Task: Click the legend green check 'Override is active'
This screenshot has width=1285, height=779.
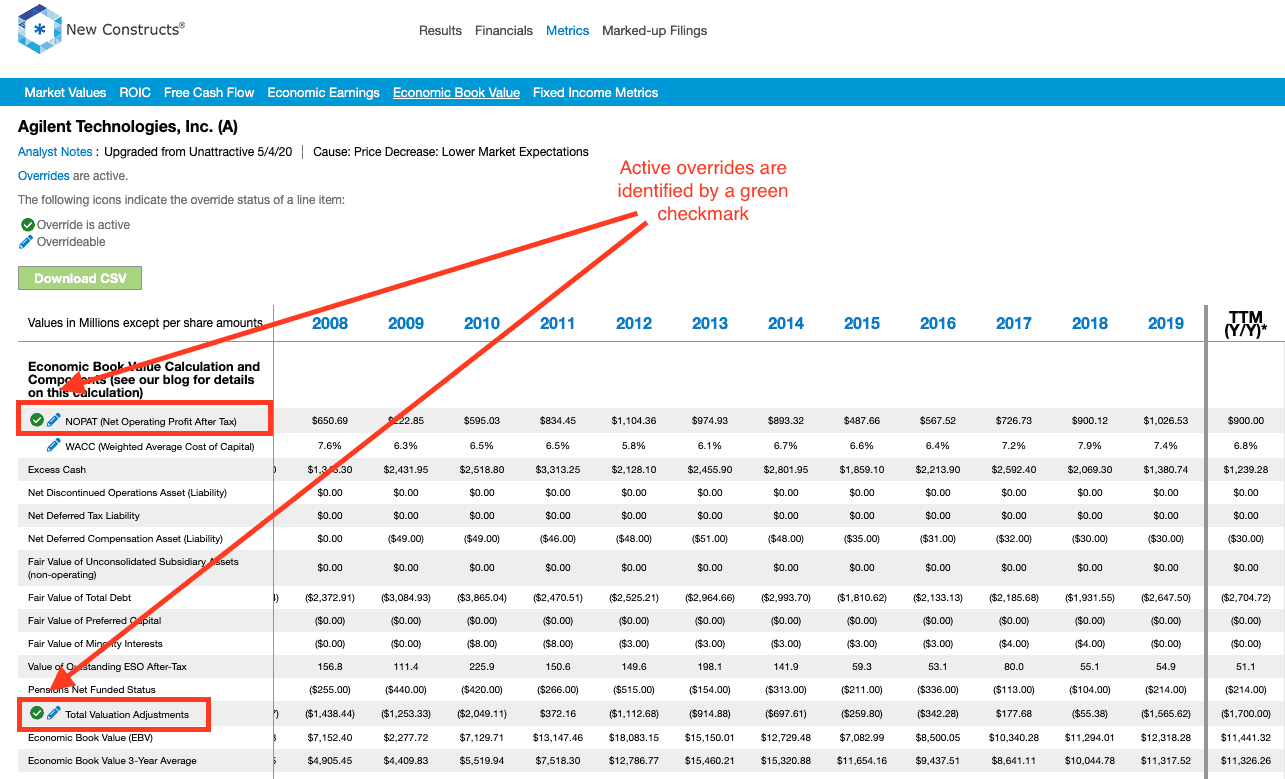Action: (x=28, y=225)
